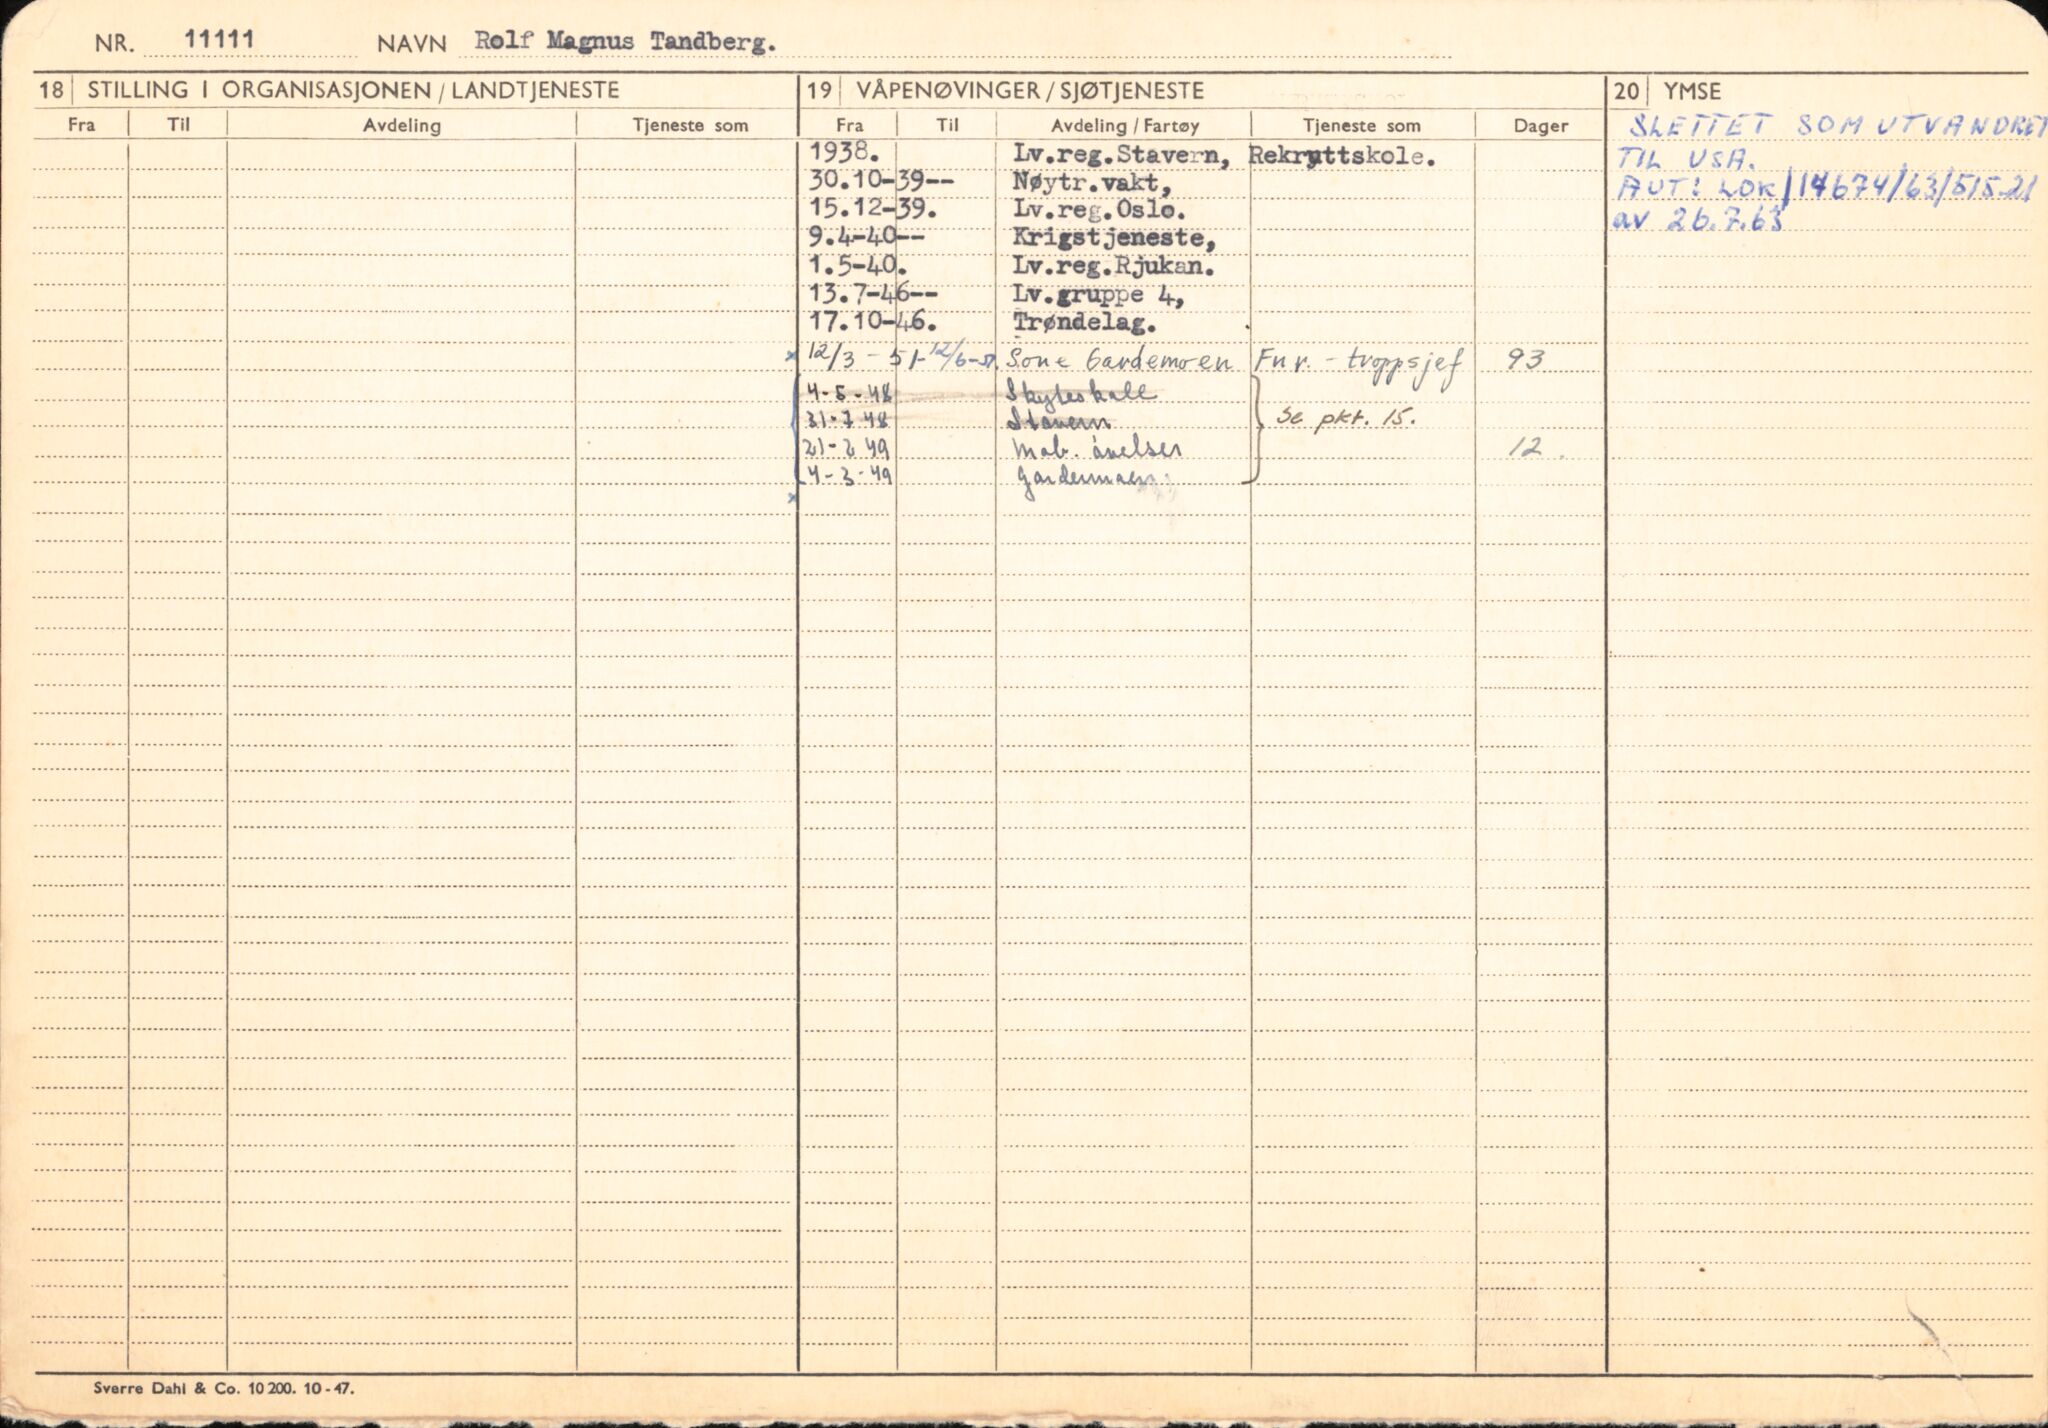
Task: Click the 'Avdeling' column header in section 18
Action: 401,125
